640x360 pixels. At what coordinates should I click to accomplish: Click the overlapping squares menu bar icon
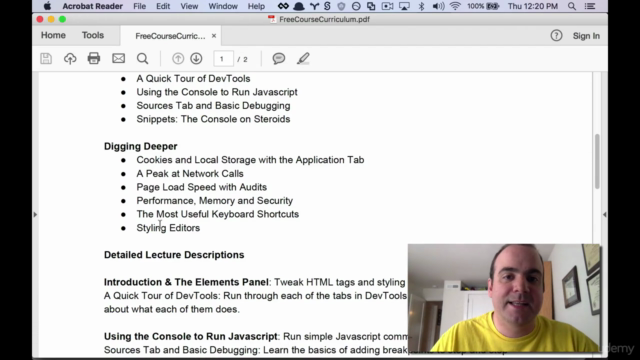371,6
